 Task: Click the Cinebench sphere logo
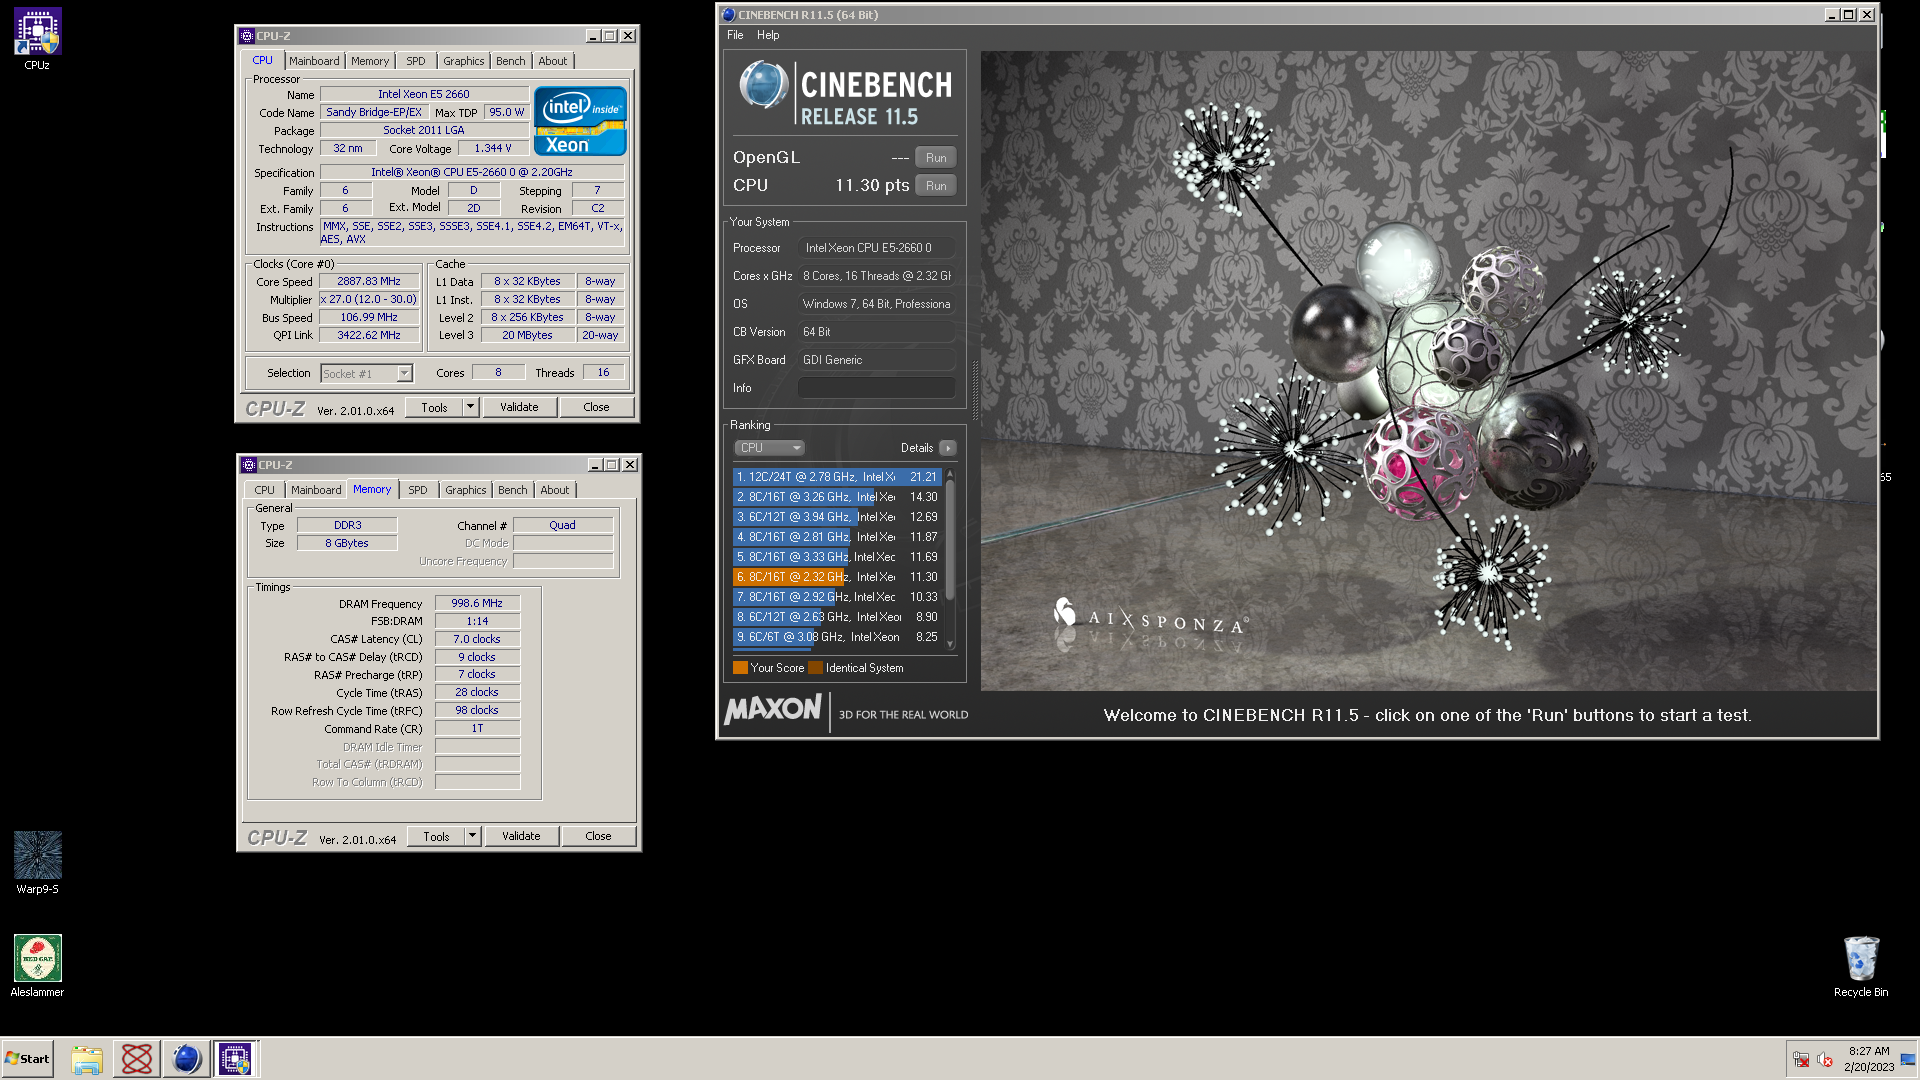764,86
